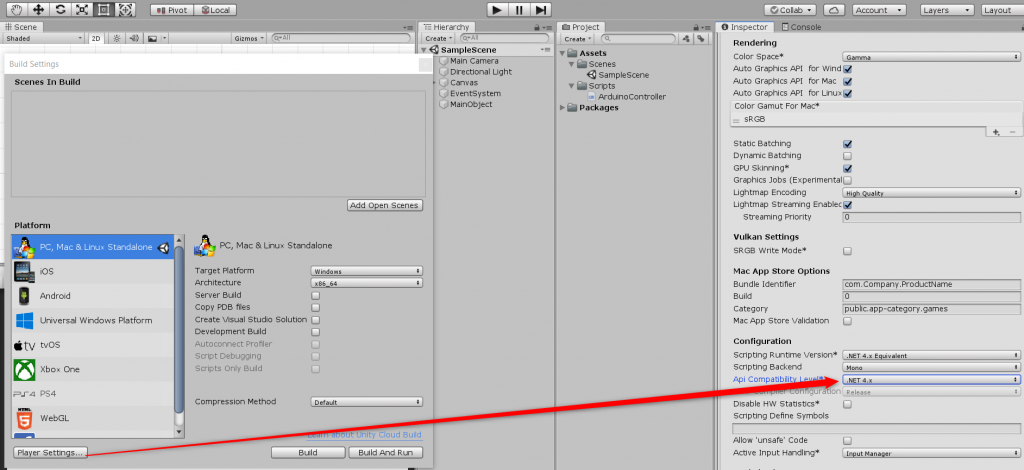The height and width of the screenshot is (470, 1024).
Task: Expand the Packages folder
Action: pyautogui.click(x=564, y=108)
